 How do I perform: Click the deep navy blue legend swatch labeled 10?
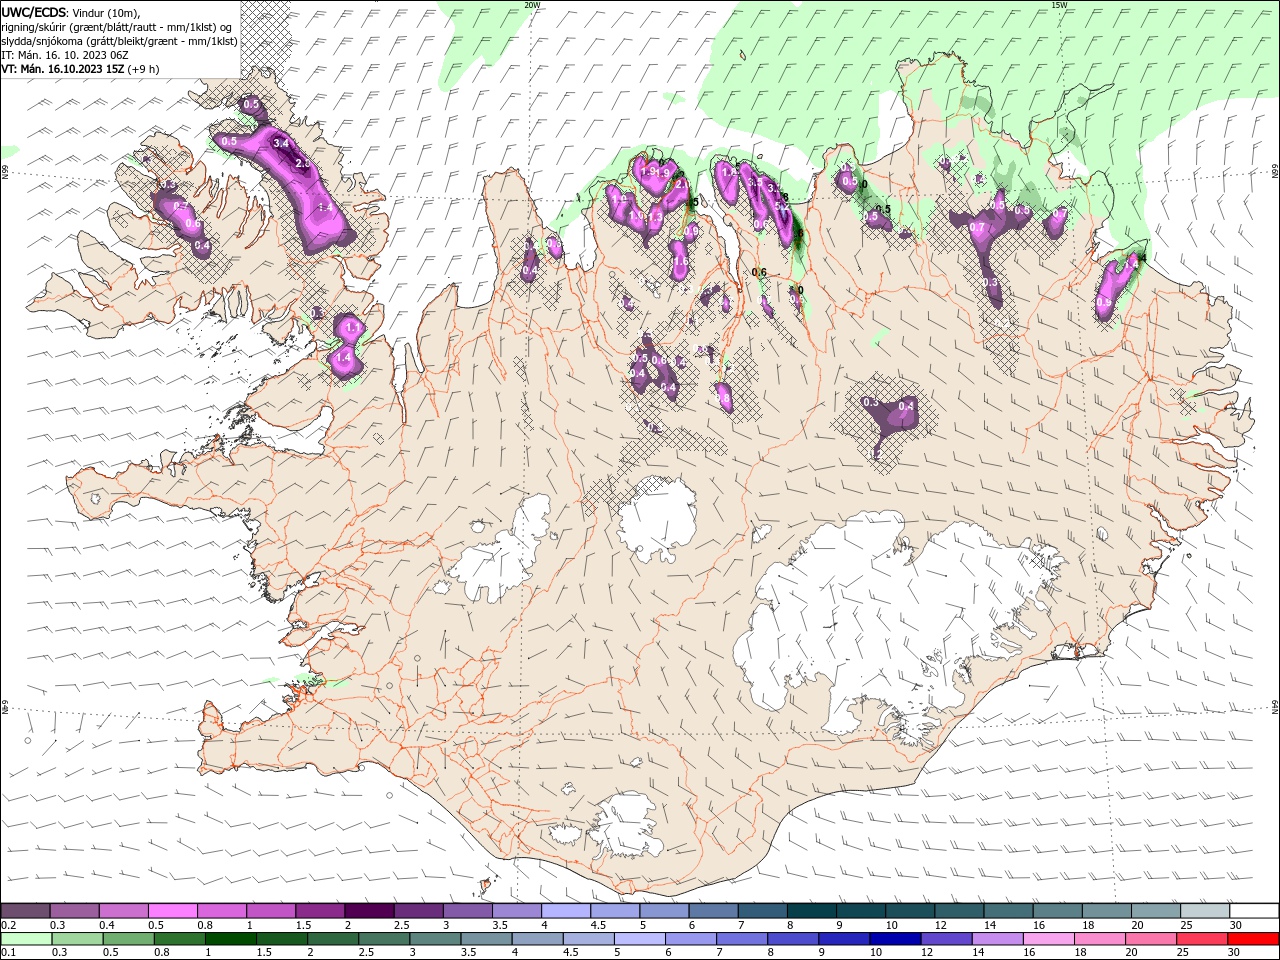click(895, 939)
